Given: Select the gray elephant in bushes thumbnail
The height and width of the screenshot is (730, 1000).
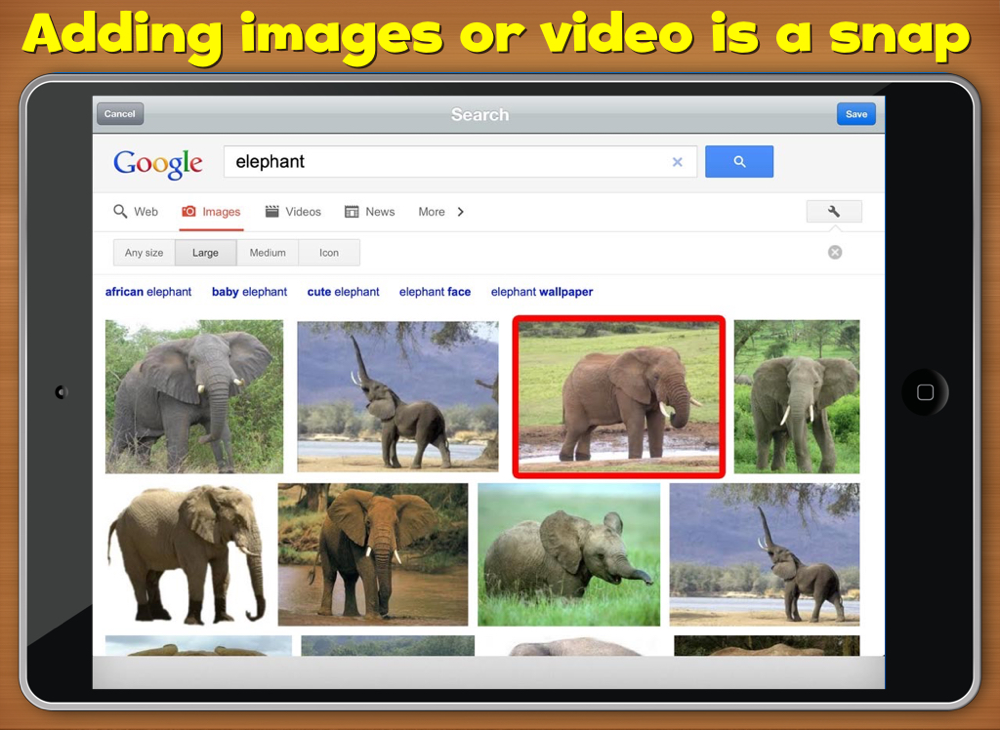Looking at the screenshot, I should 195,397.
